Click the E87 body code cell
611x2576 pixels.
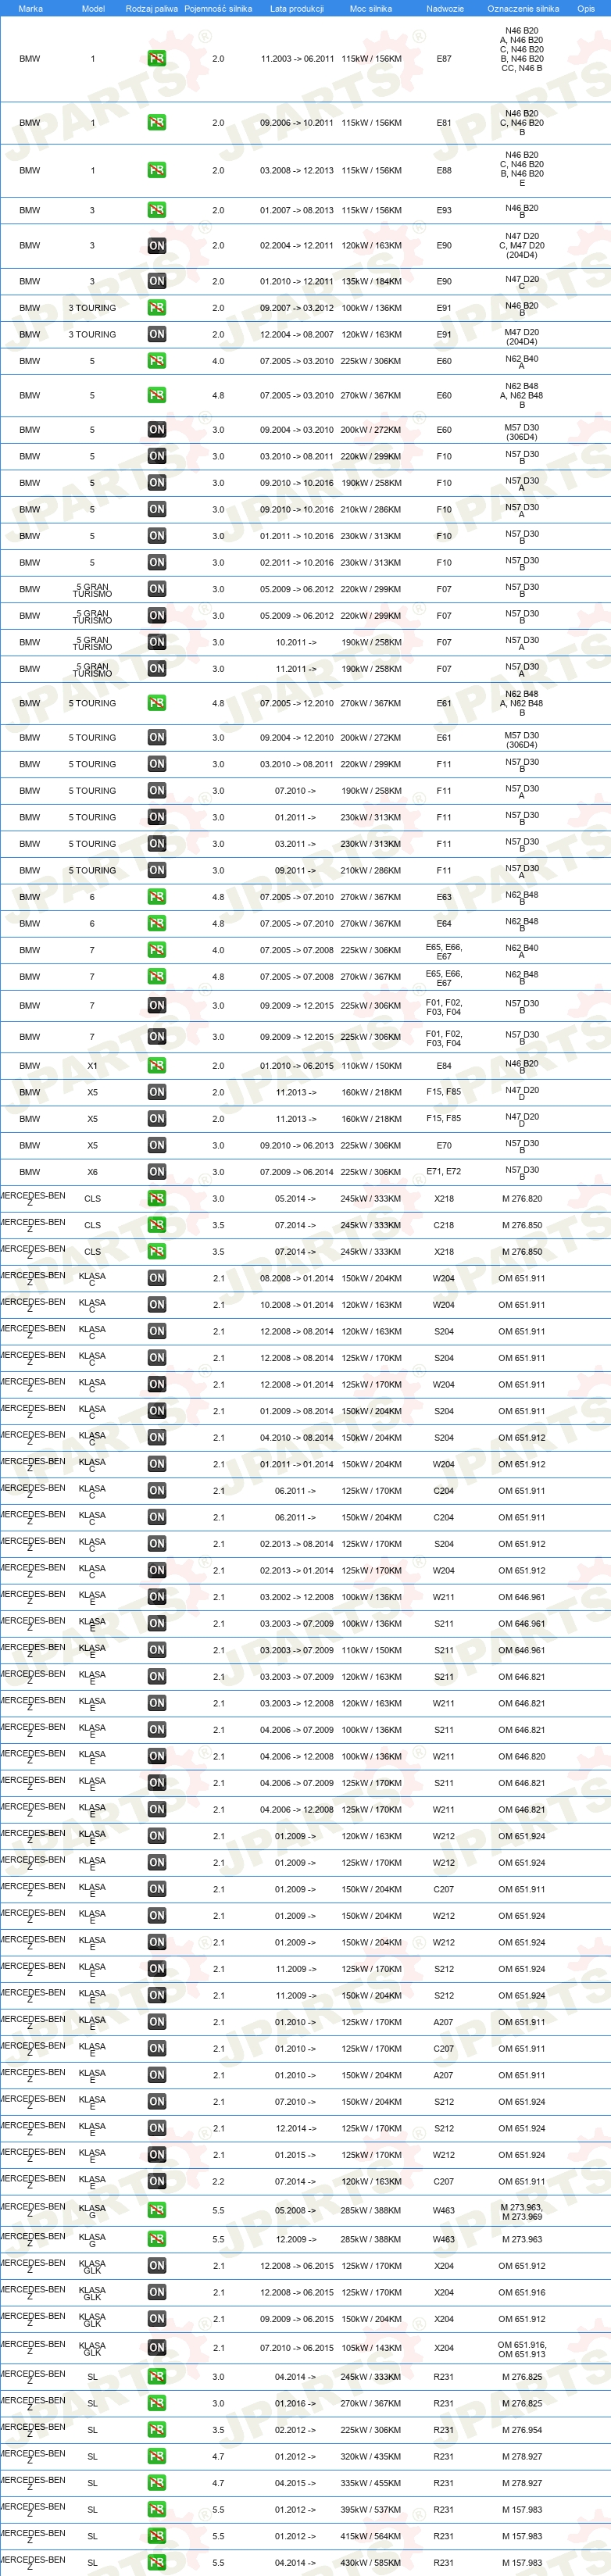(444, 59)
